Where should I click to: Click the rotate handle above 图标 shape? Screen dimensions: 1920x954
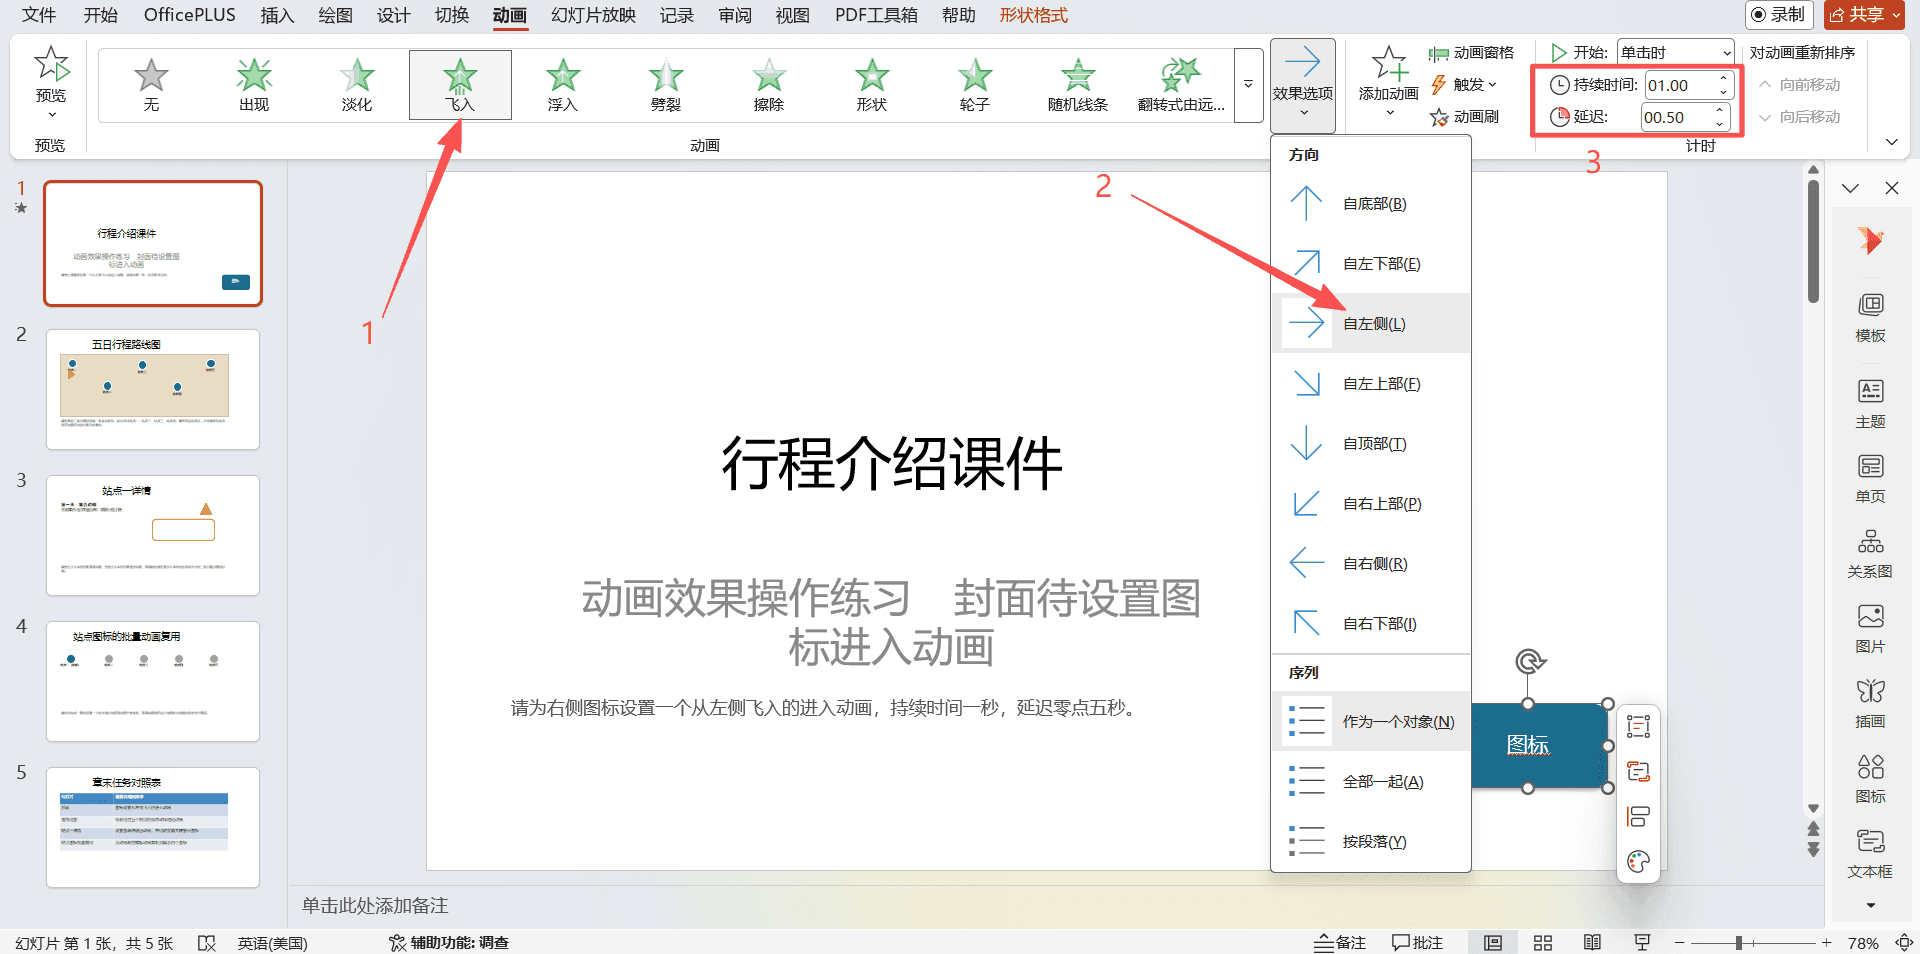point(1529,661)
